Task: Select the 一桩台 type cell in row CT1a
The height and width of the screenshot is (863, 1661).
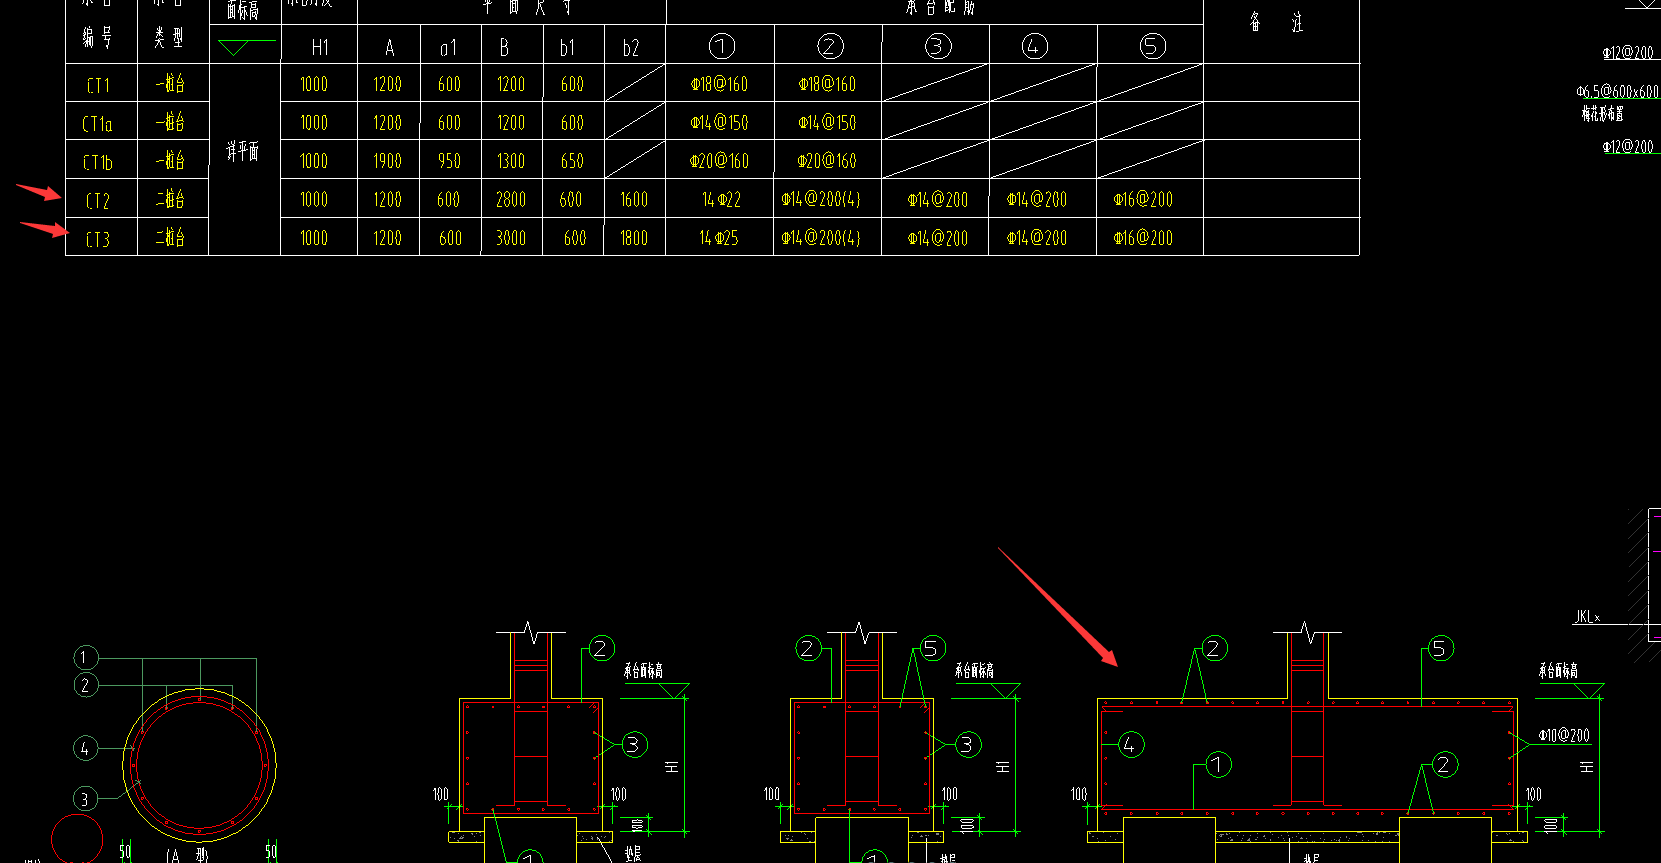Action: 170,123
